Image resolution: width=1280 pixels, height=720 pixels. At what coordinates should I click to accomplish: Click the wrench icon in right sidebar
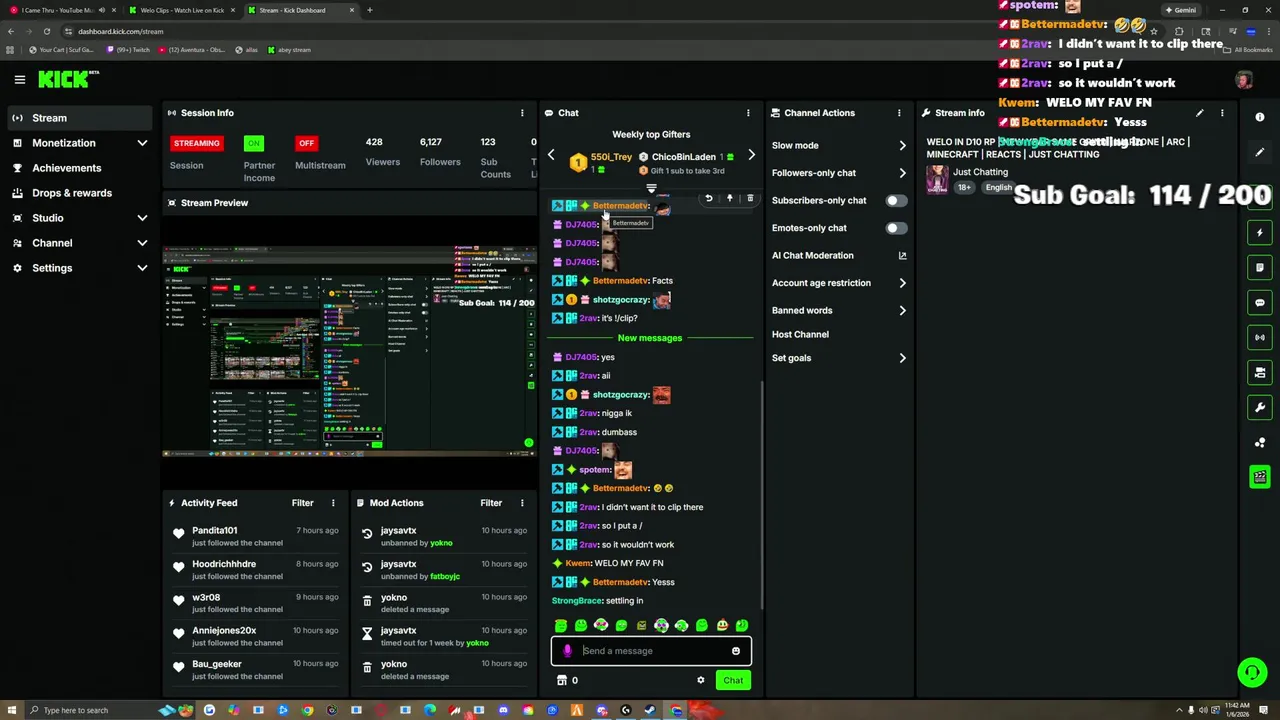tap(1260, 407)
